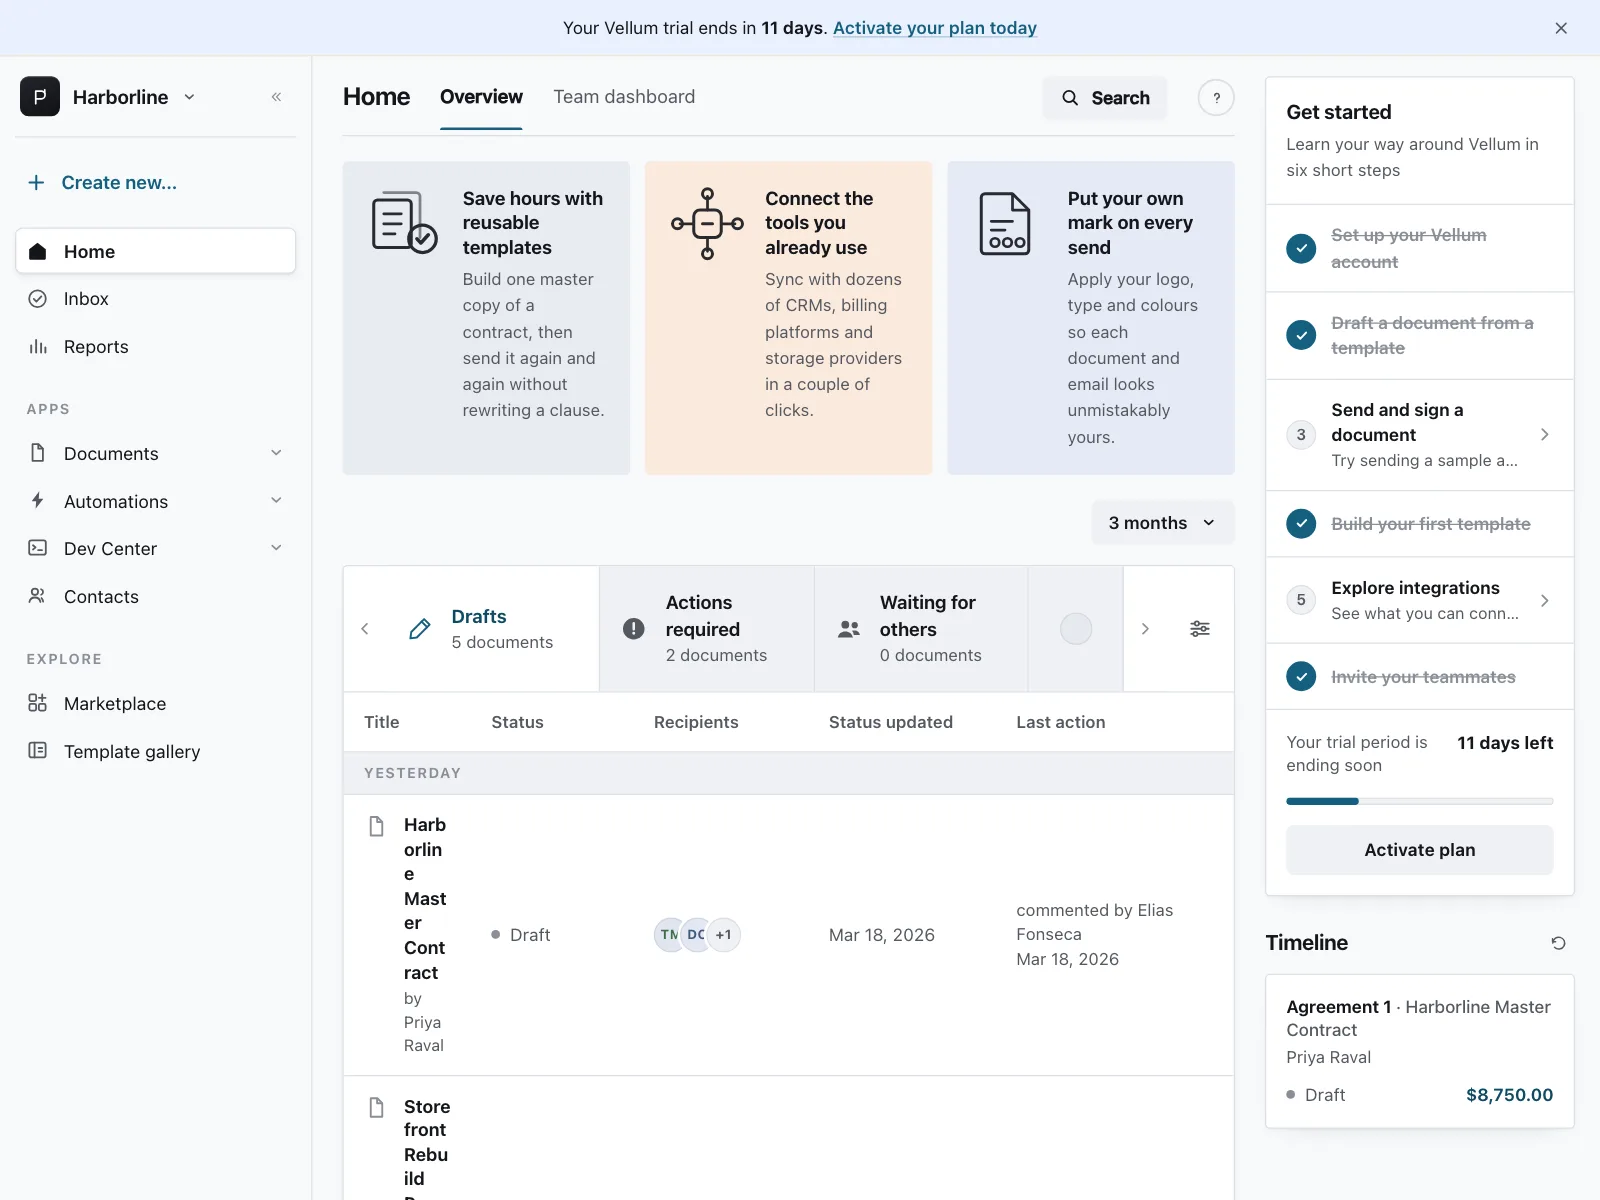Switch to the Team dashboard tab

click(624, 97)
